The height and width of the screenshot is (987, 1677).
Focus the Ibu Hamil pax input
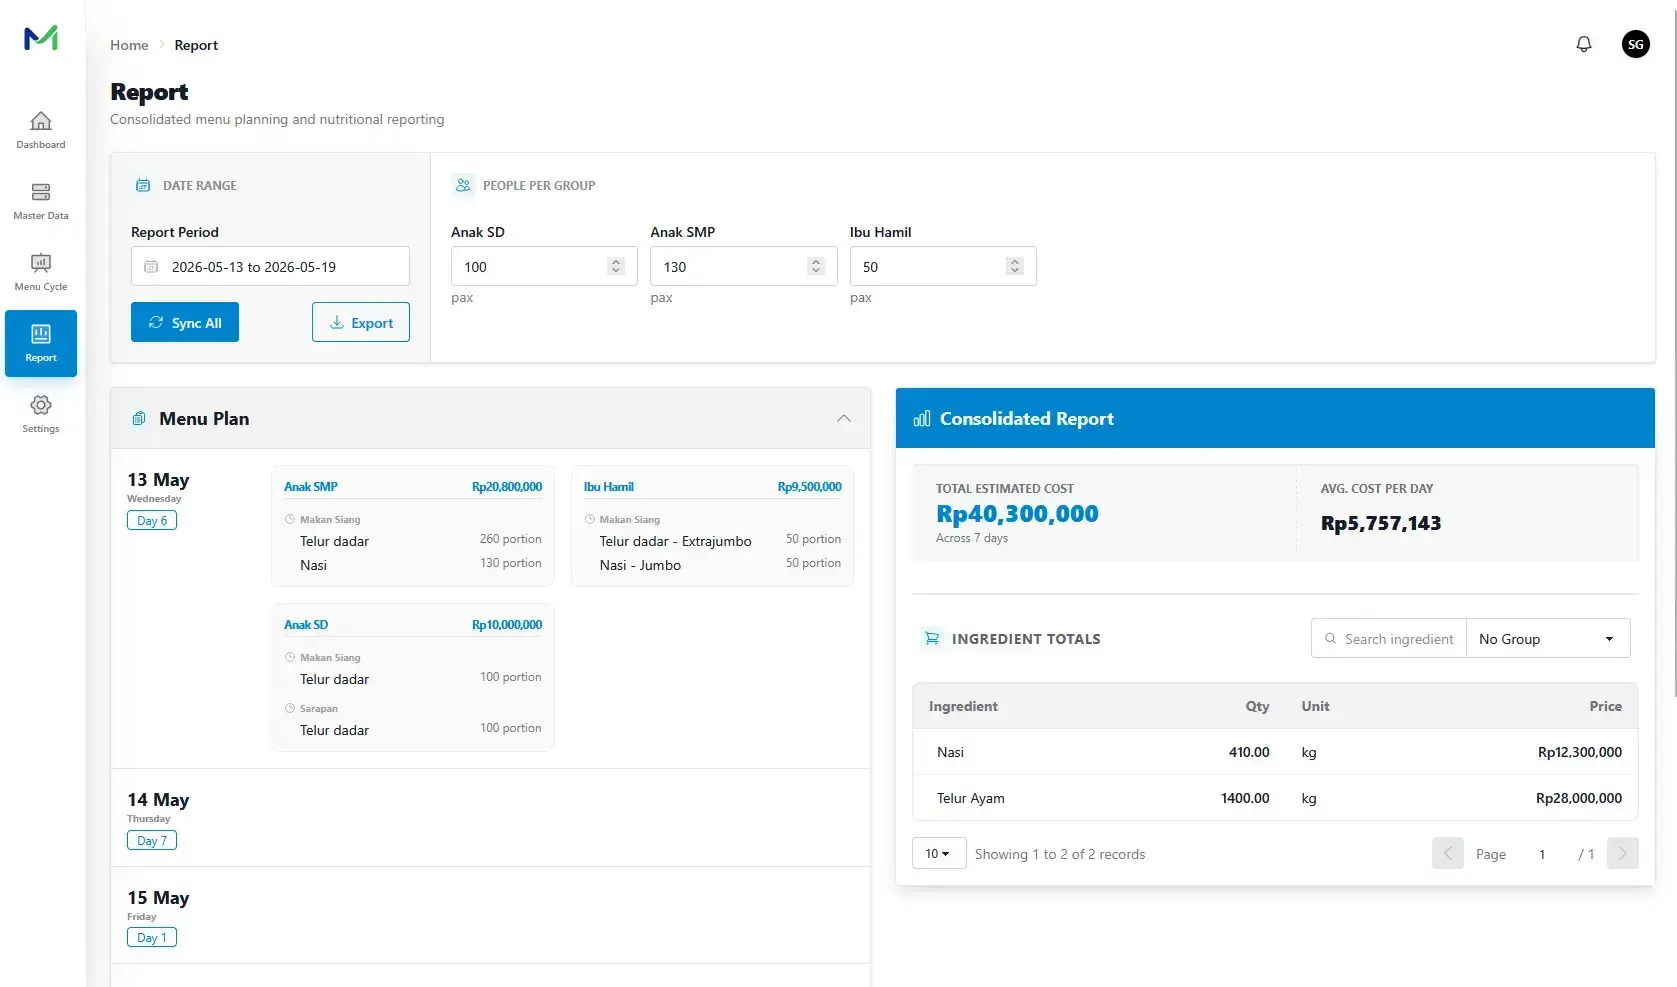click(943, 266)
